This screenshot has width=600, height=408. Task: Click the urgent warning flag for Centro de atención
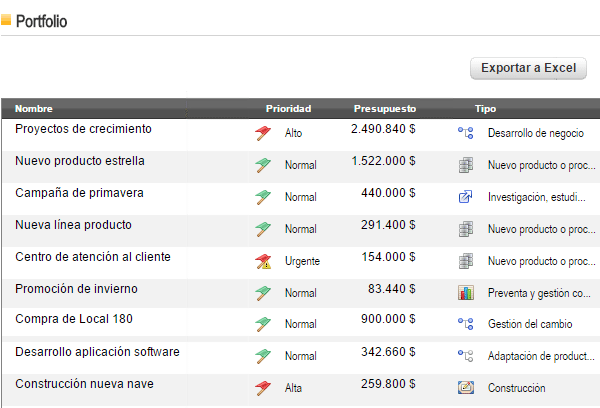click(x=263, y=261)
